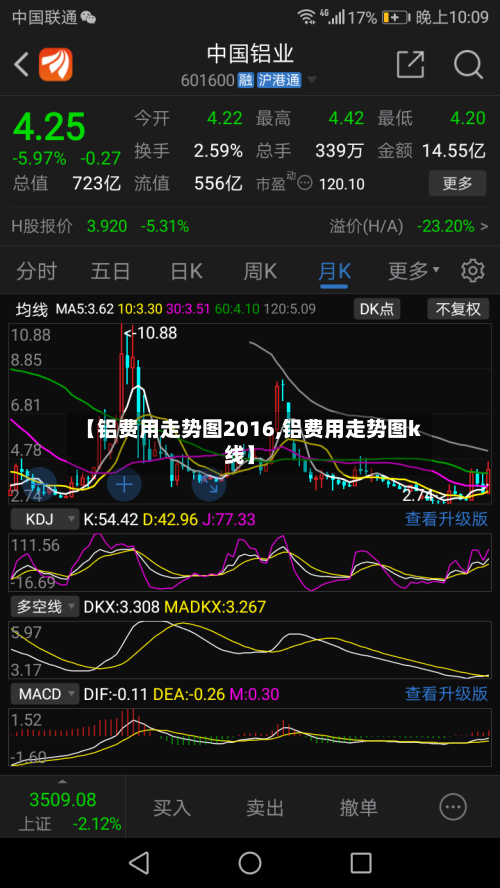Tap the diagonal arrow circle on chart
This screenshot has height=888, width=500.
click(x=209, y=484)
